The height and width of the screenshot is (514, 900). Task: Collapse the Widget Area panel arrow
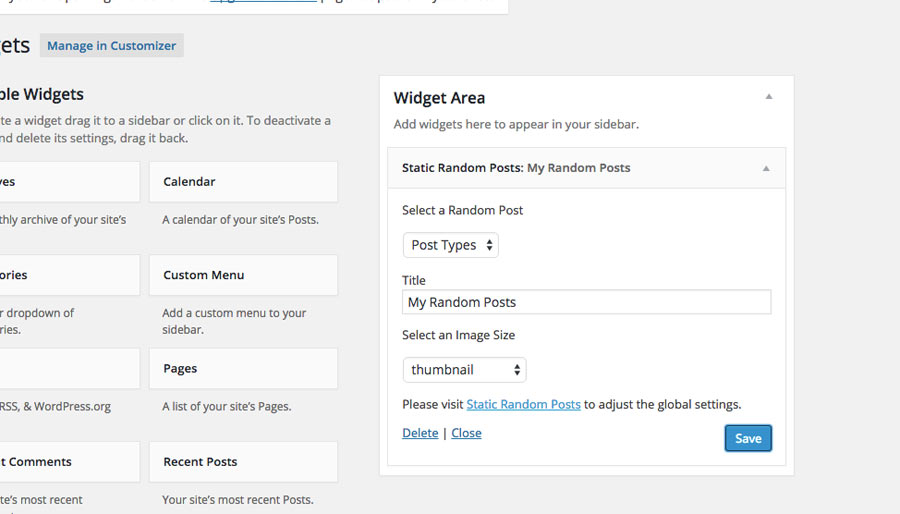pyautogui.click(x=769, y=97)
